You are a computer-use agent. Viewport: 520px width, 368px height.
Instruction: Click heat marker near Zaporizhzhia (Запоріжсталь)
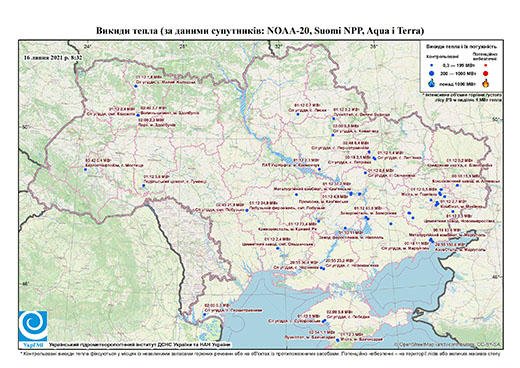click(366, 217)
